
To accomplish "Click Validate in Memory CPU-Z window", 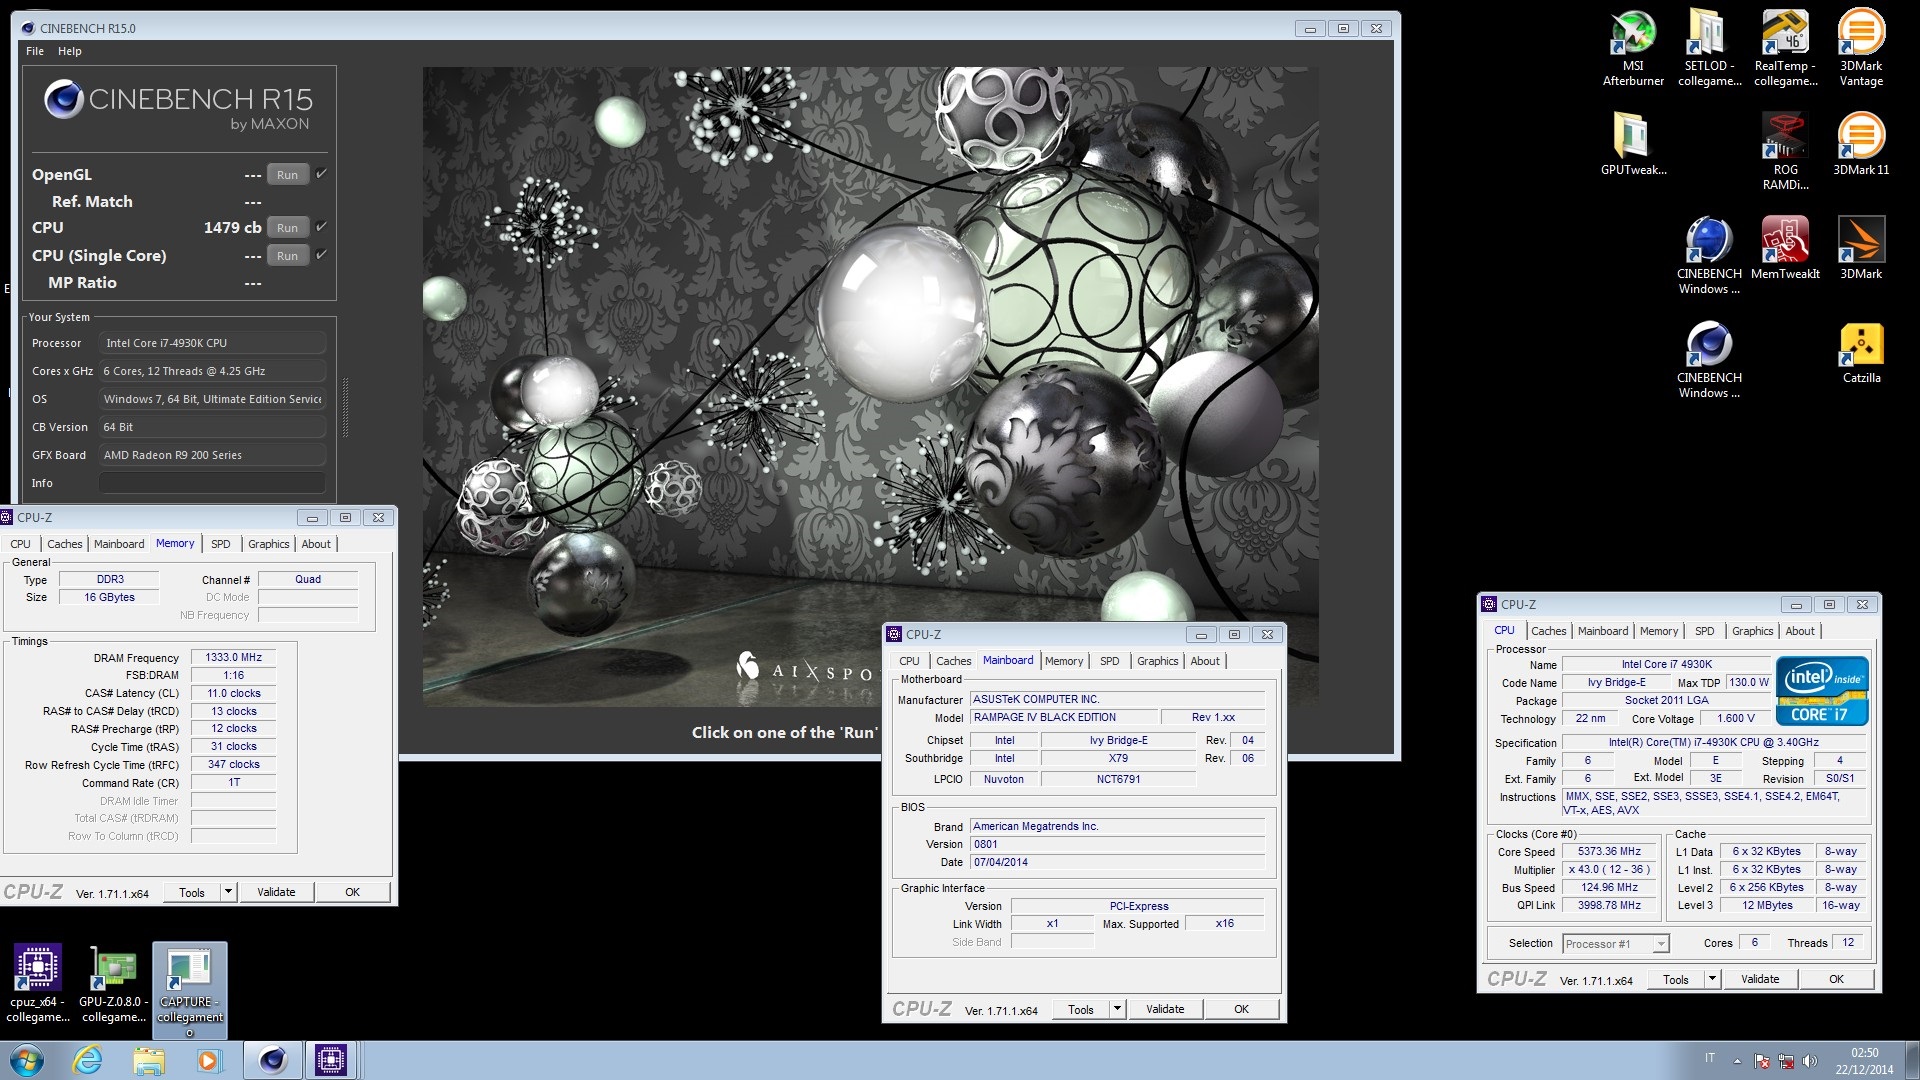I will [276, 892].
